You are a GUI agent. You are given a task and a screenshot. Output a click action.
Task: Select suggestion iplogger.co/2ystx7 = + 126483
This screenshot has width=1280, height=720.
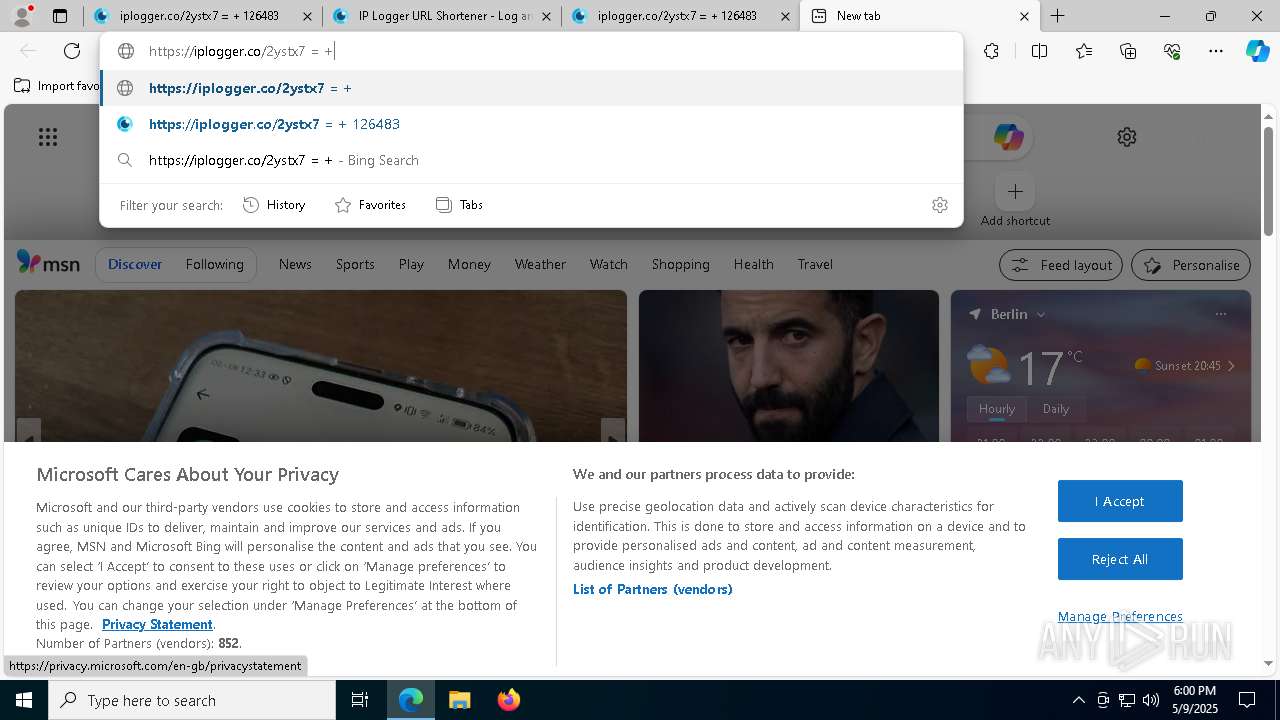pyautogui.click(x=531, y=124)
